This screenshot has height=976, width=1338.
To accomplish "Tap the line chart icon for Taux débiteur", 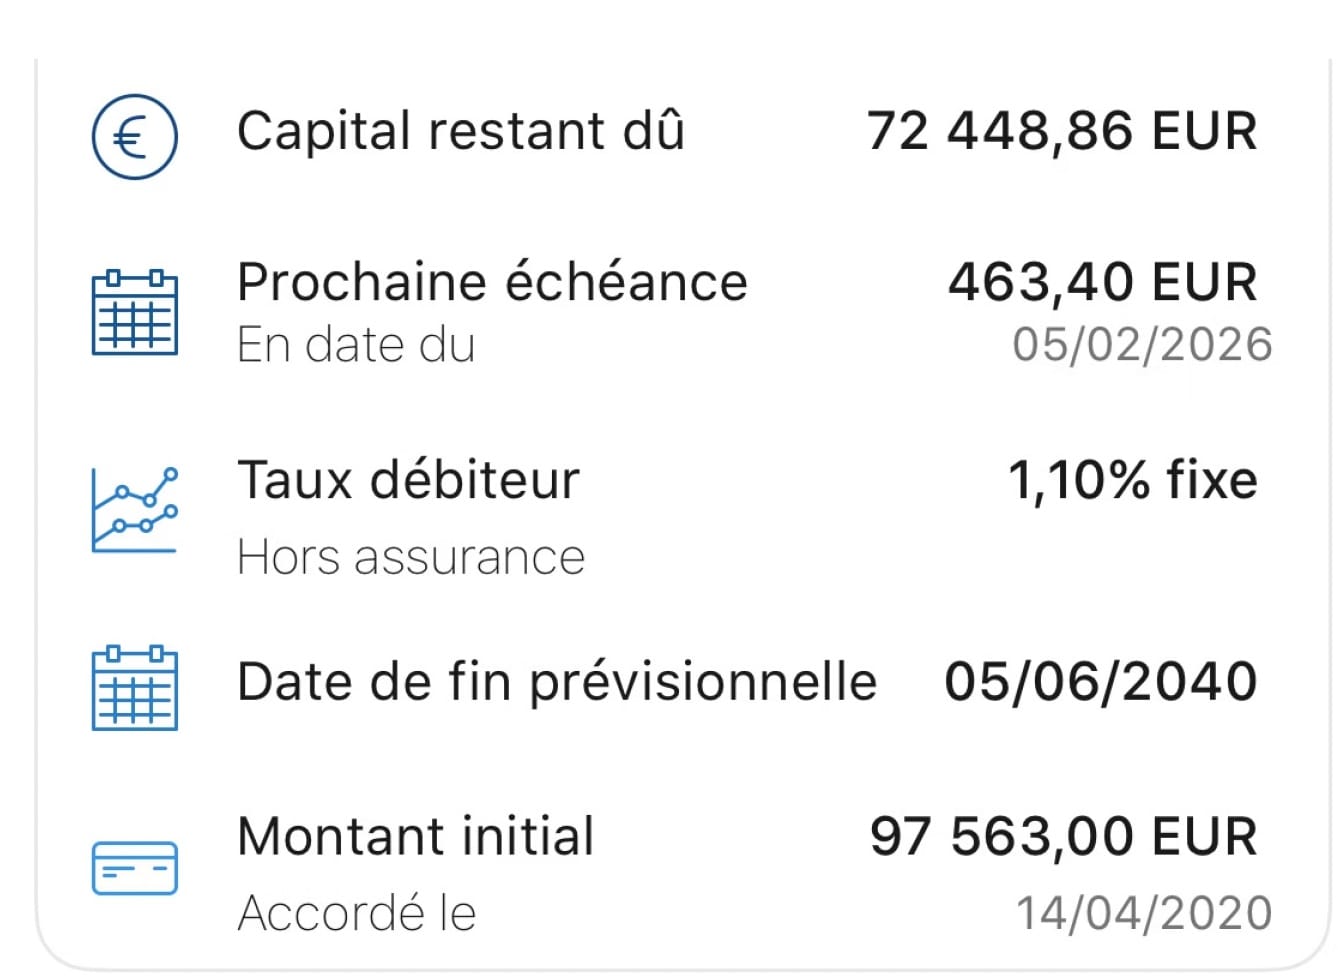I will tap(135, 509).
